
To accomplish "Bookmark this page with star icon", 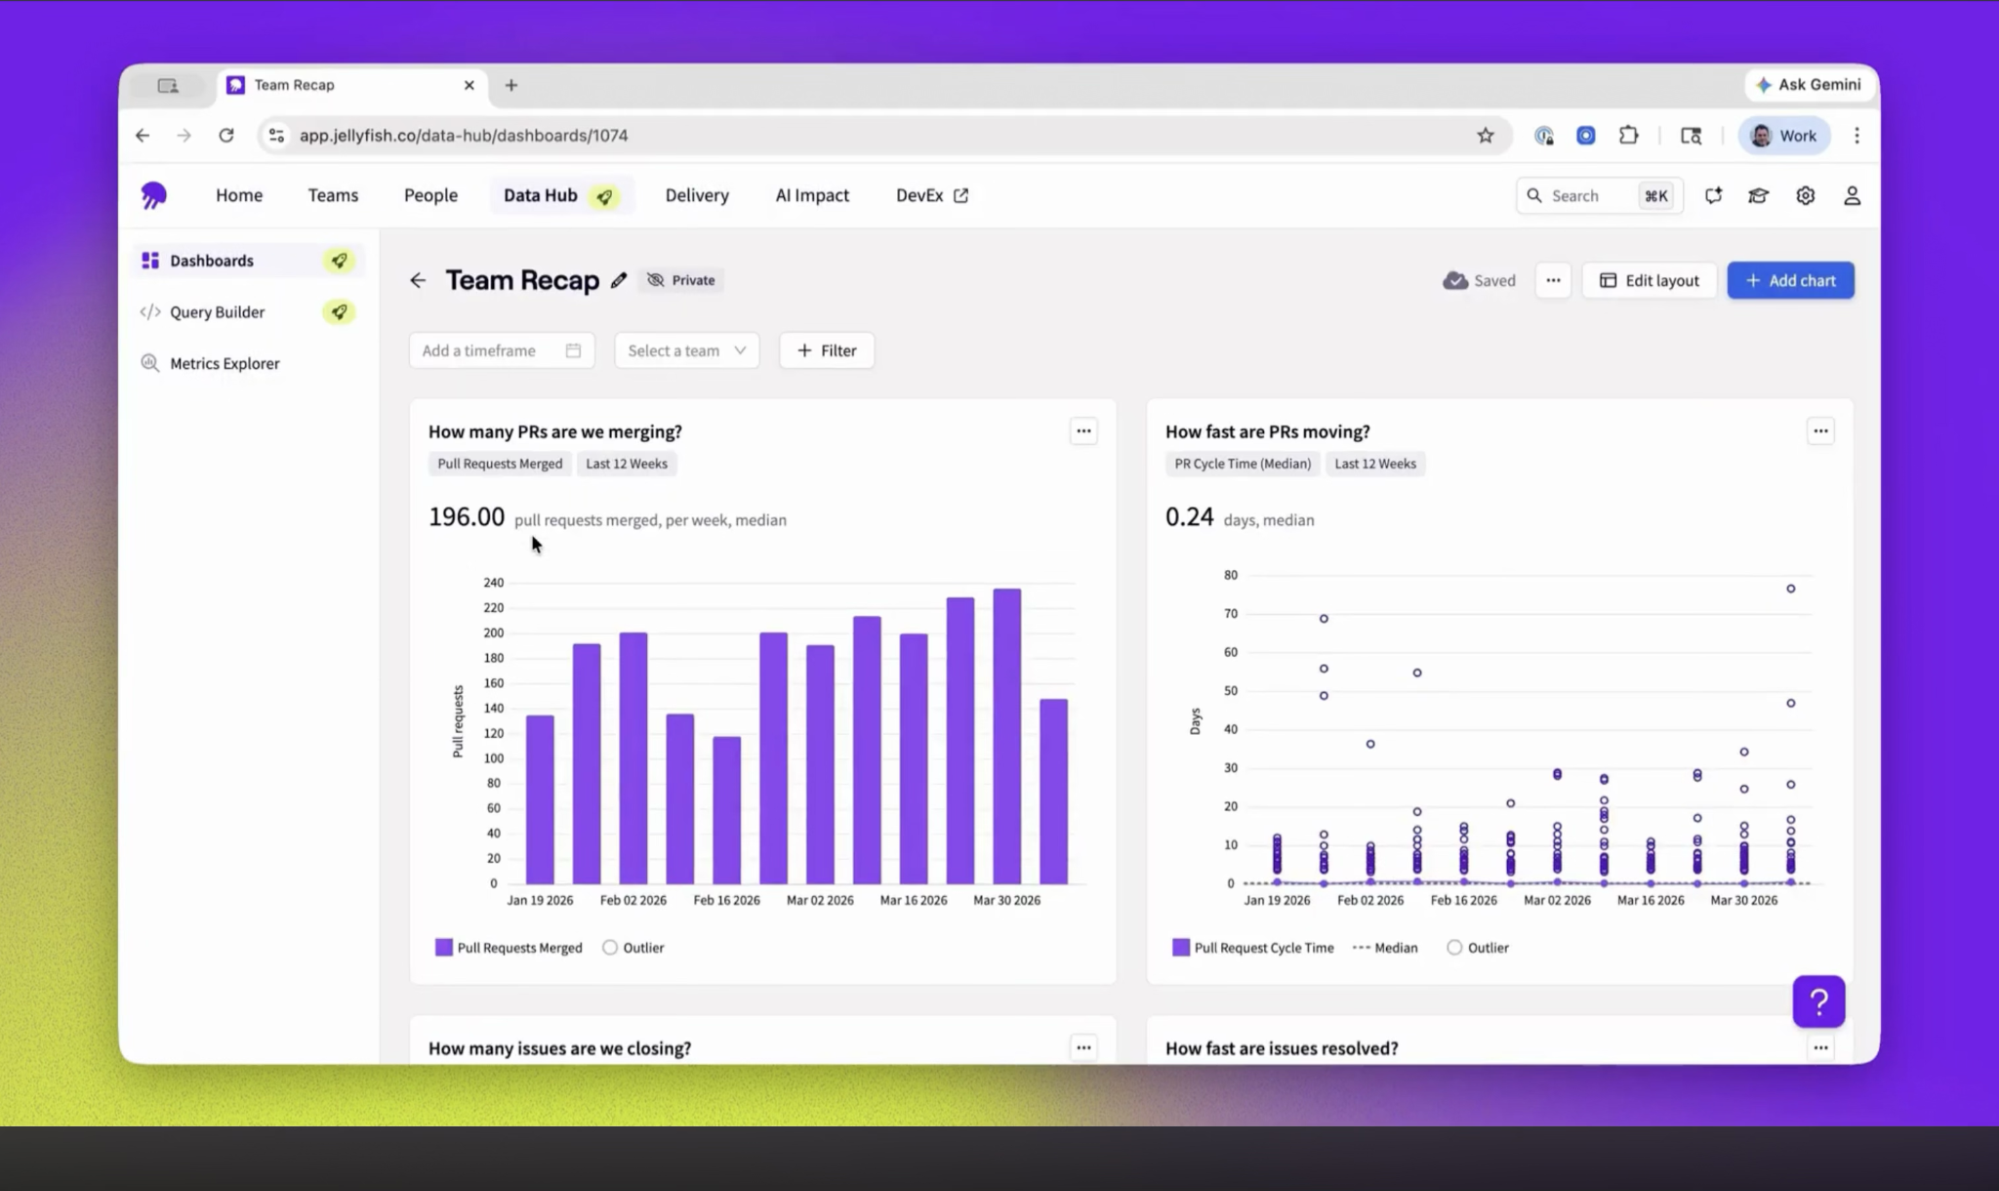I will point(1485,135).
